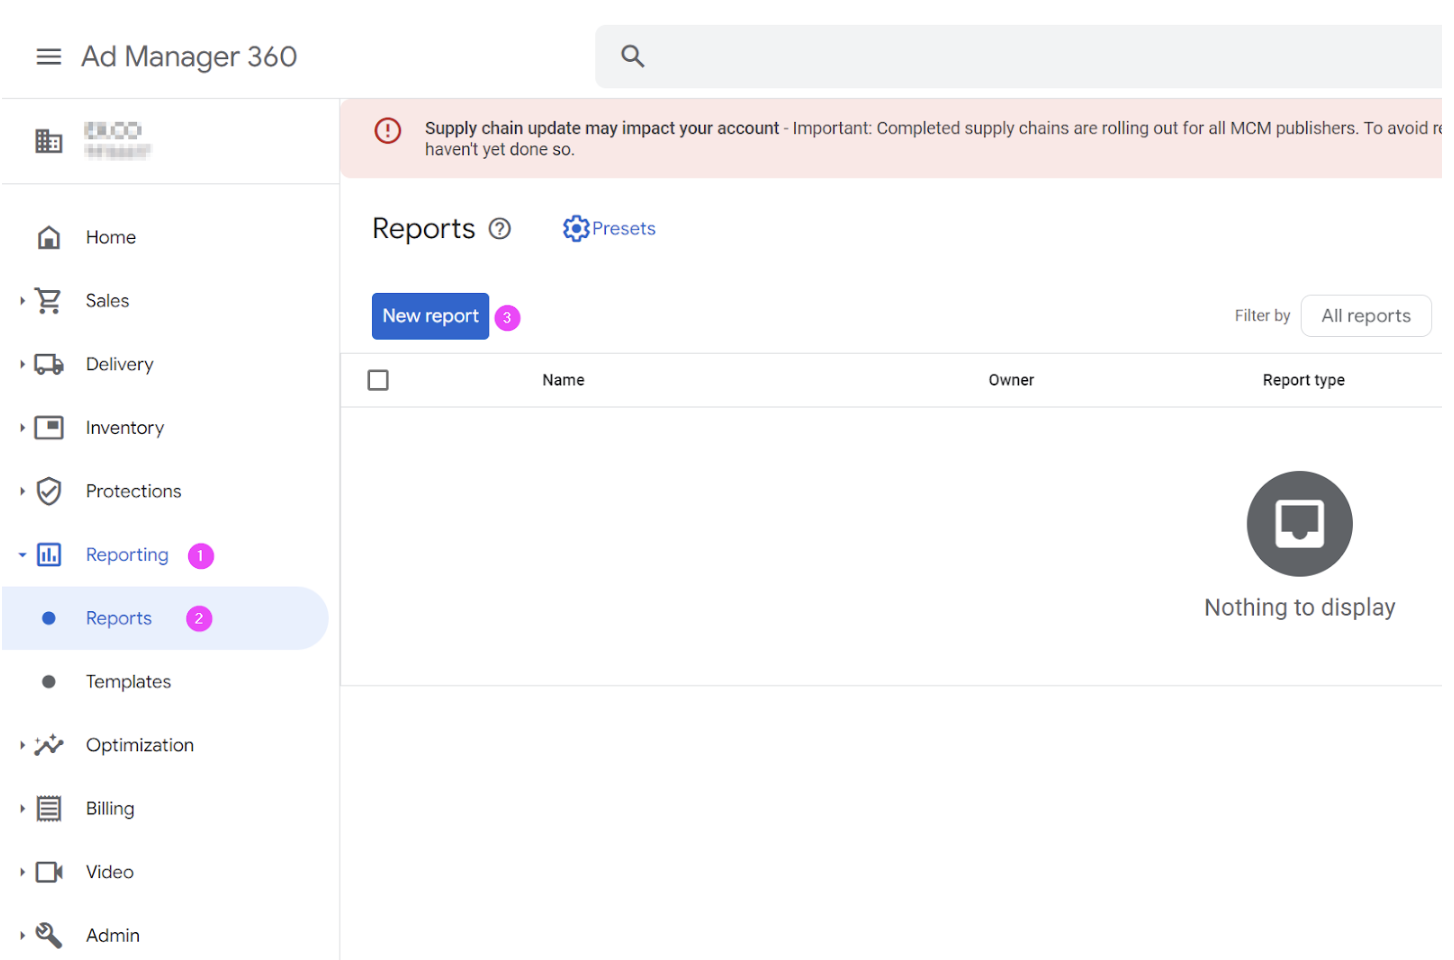Click the Inventory icon in sidebar

point(49,428)
